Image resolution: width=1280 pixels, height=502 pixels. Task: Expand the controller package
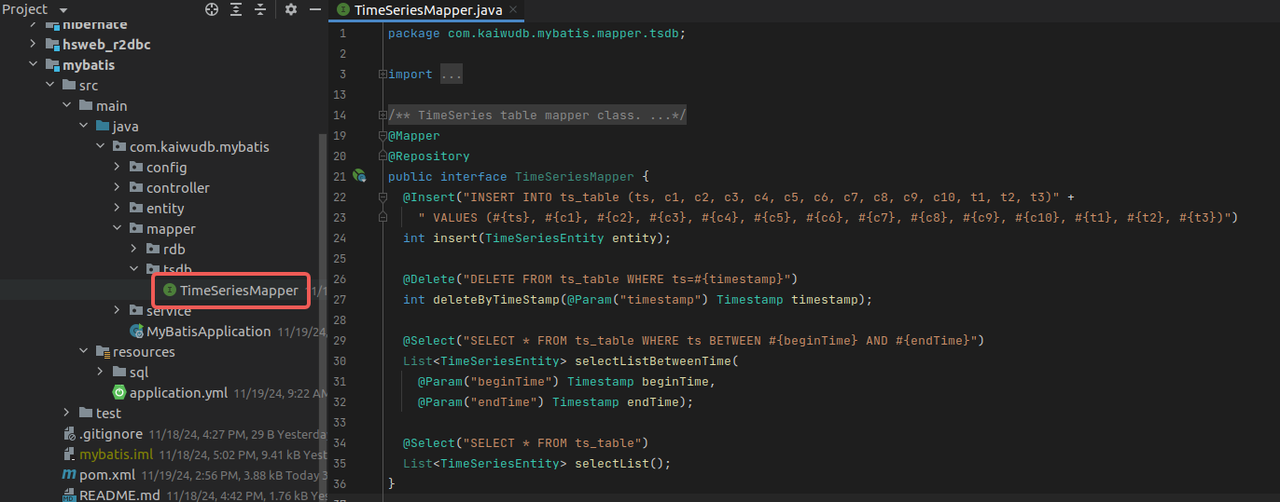117,188
